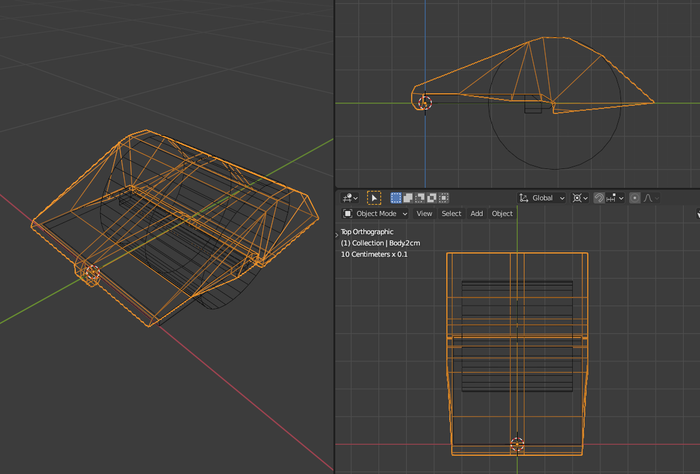Open the Global transform orientation dropdown
The height and width of the screenshot is (474, 700).
542,198
